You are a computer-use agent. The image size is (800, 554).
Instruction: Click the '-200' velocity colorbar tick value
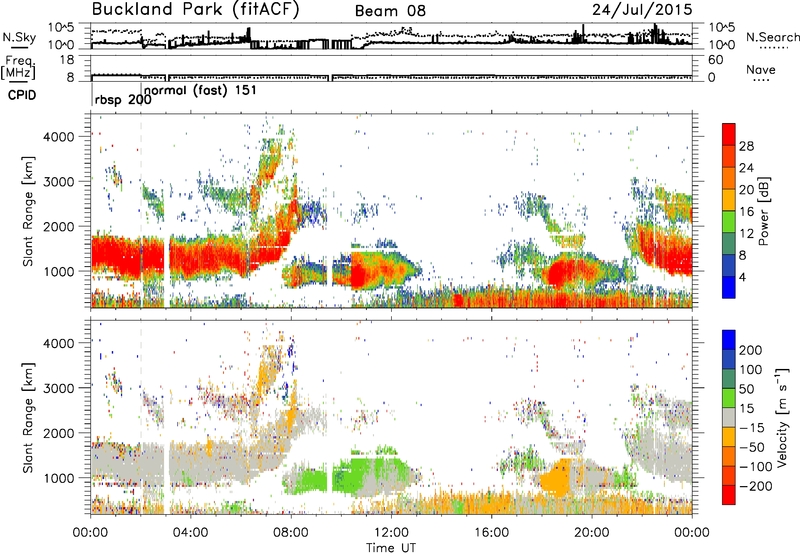pyautogui.click(x=756, y=486)
